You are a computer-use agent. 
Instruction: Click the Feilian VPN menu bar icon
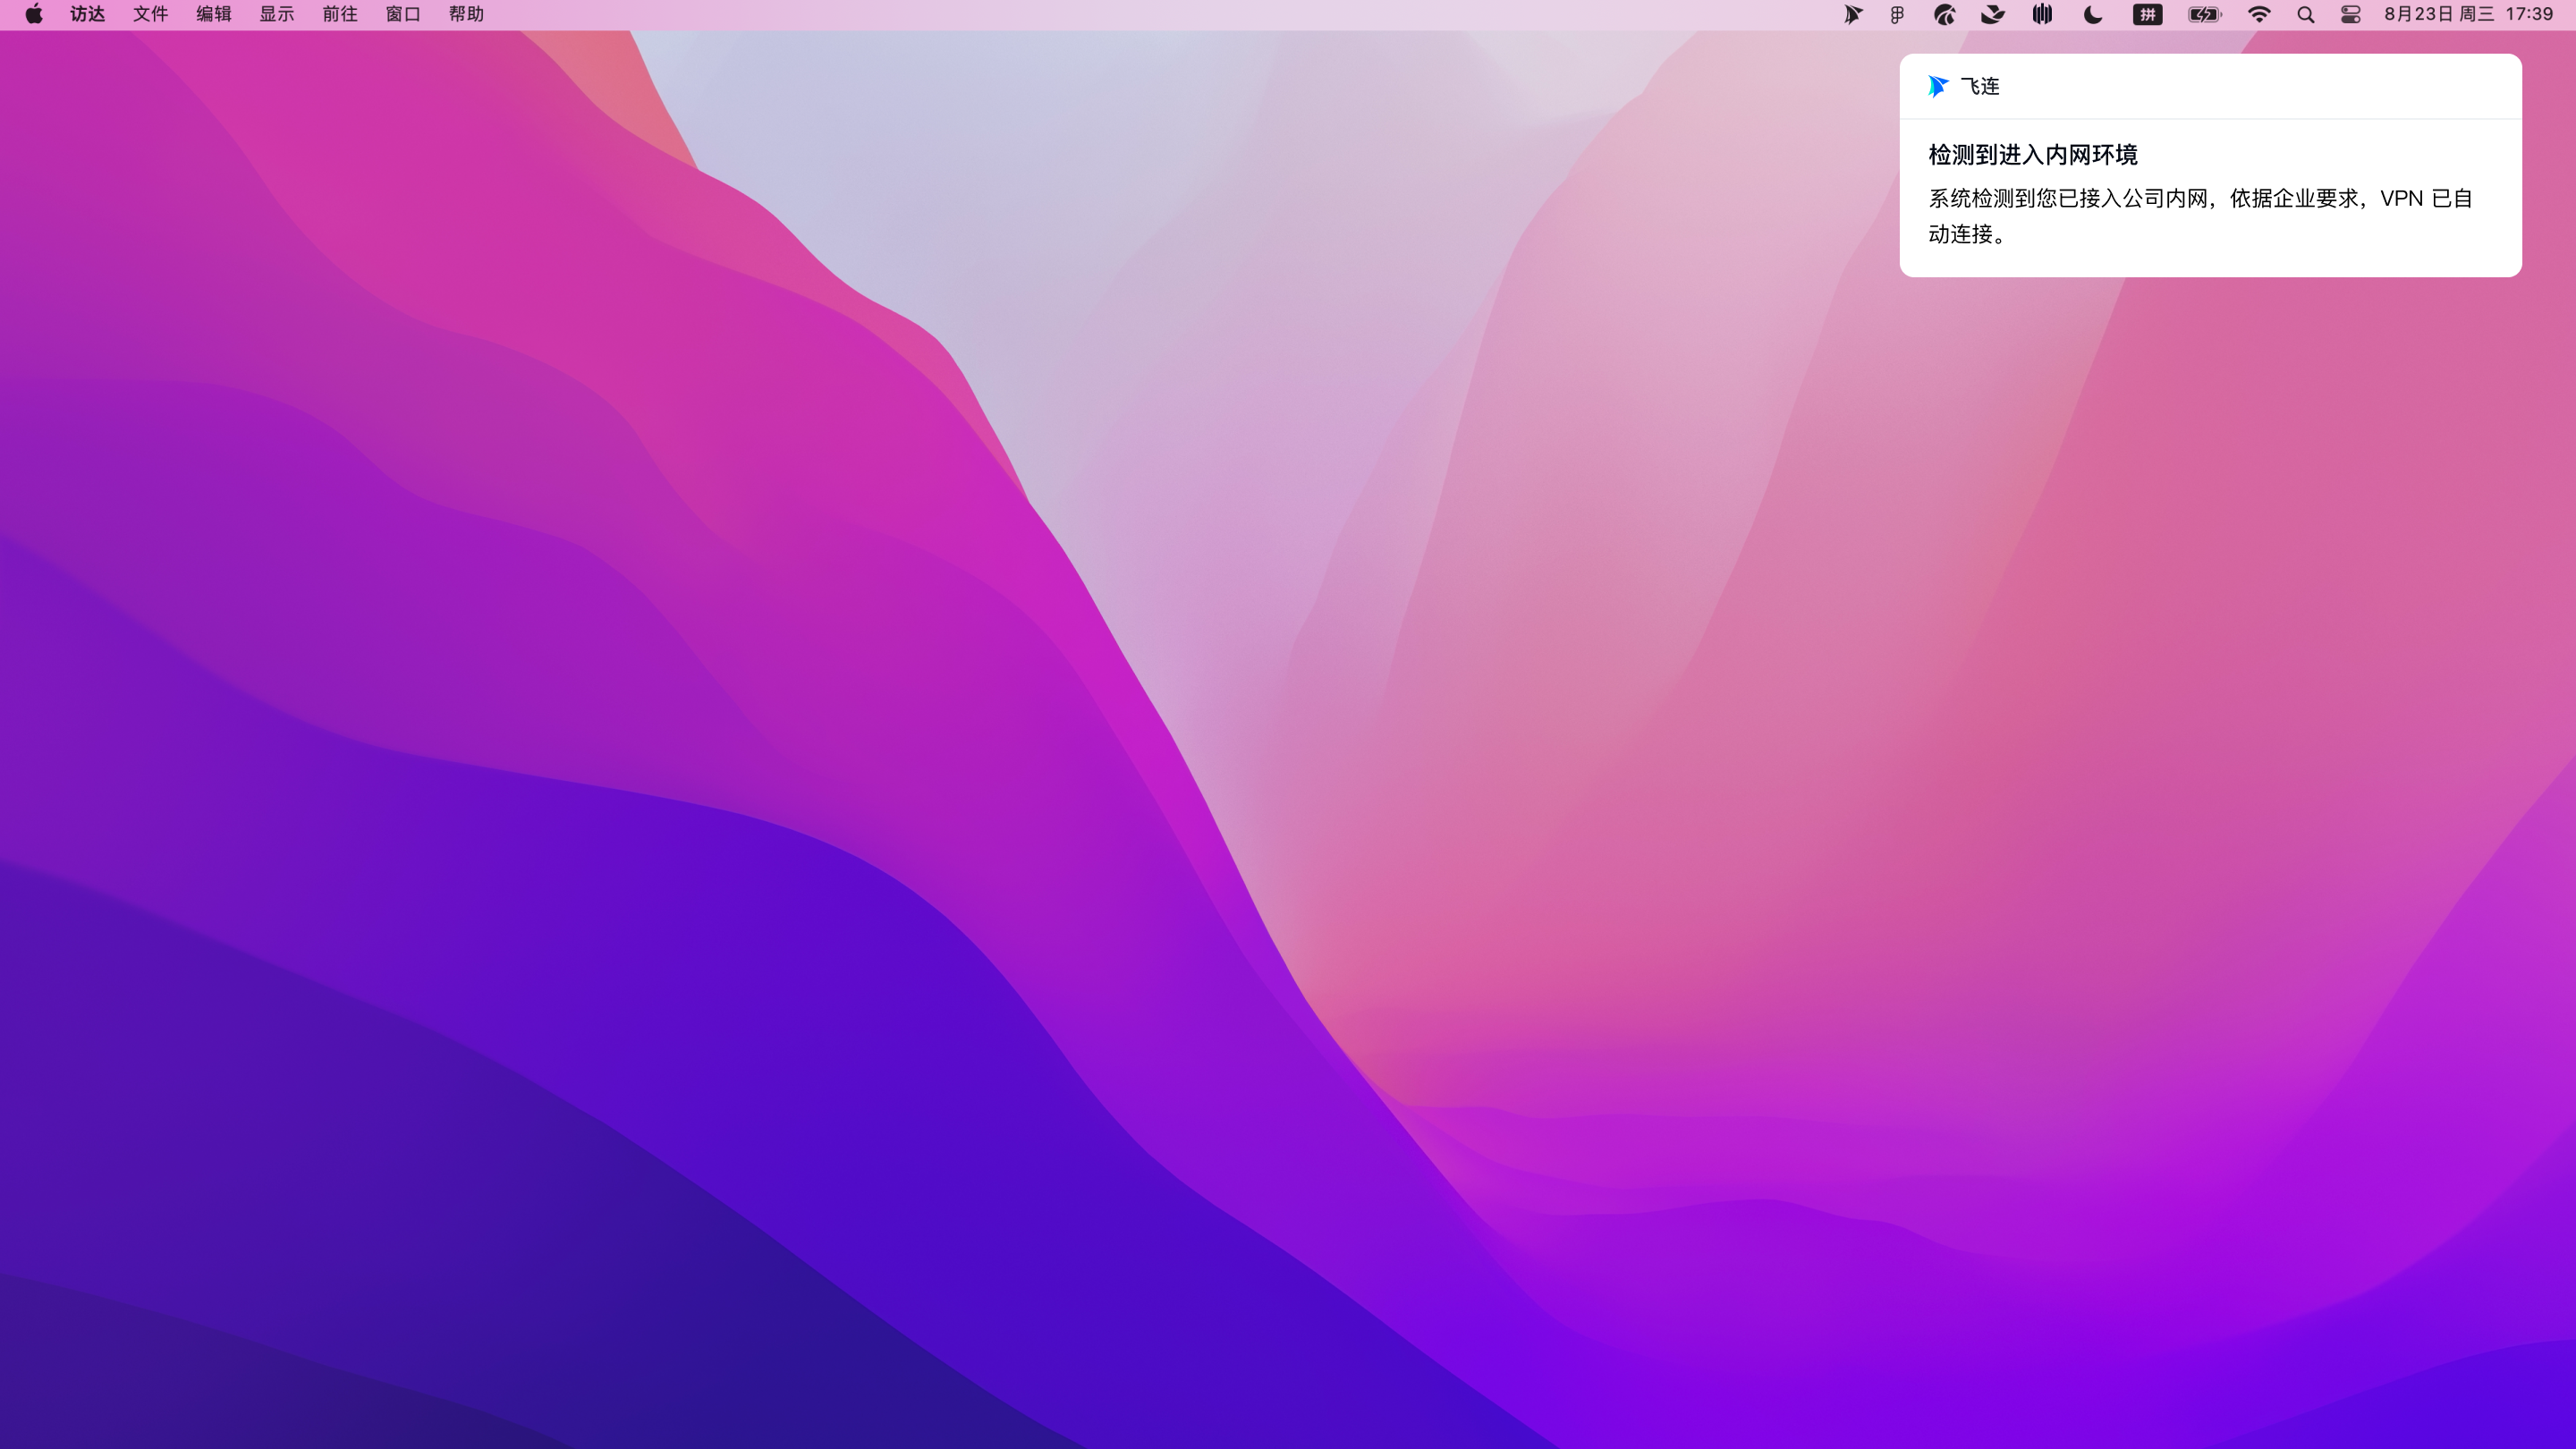pos(1852,14)
